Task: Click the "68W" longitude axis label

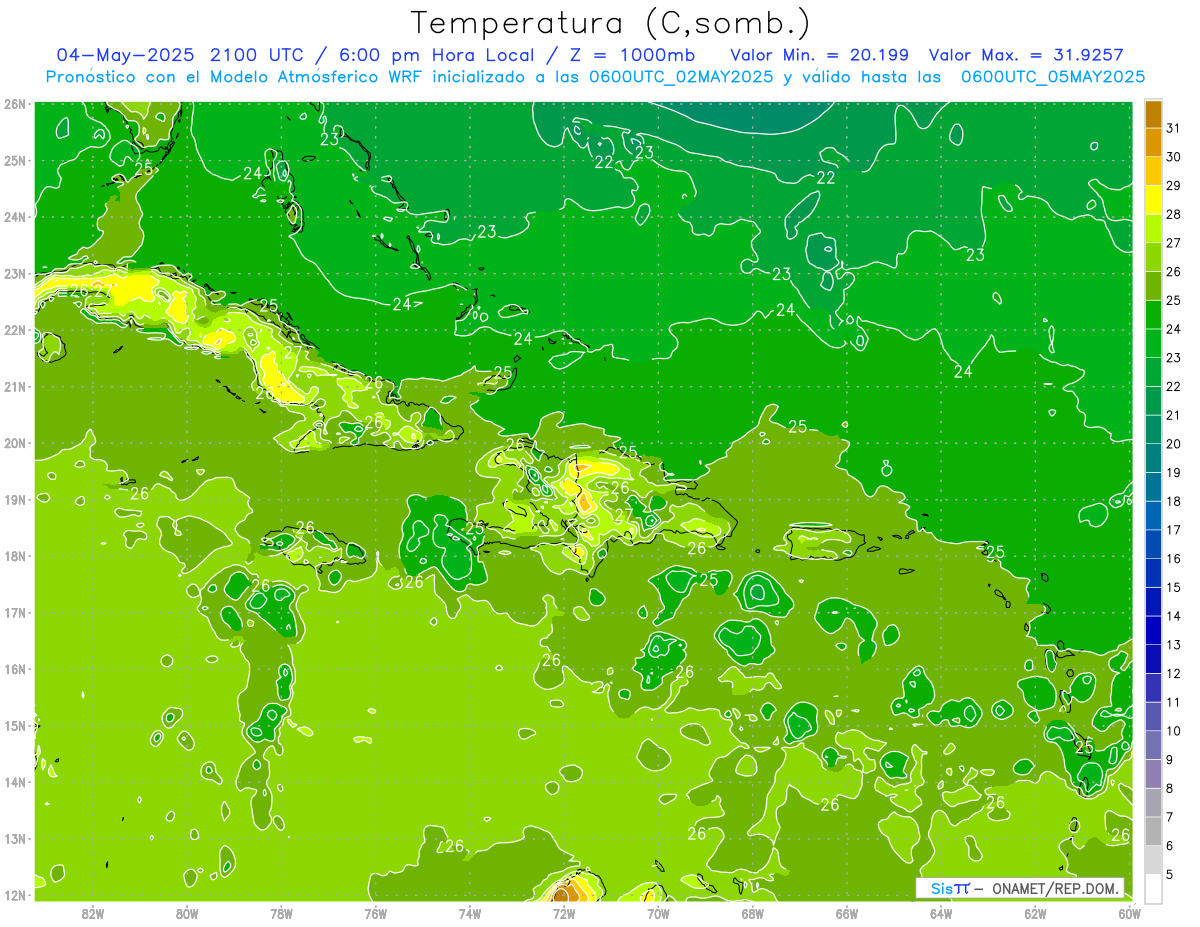Action: (x=752, y=913)
